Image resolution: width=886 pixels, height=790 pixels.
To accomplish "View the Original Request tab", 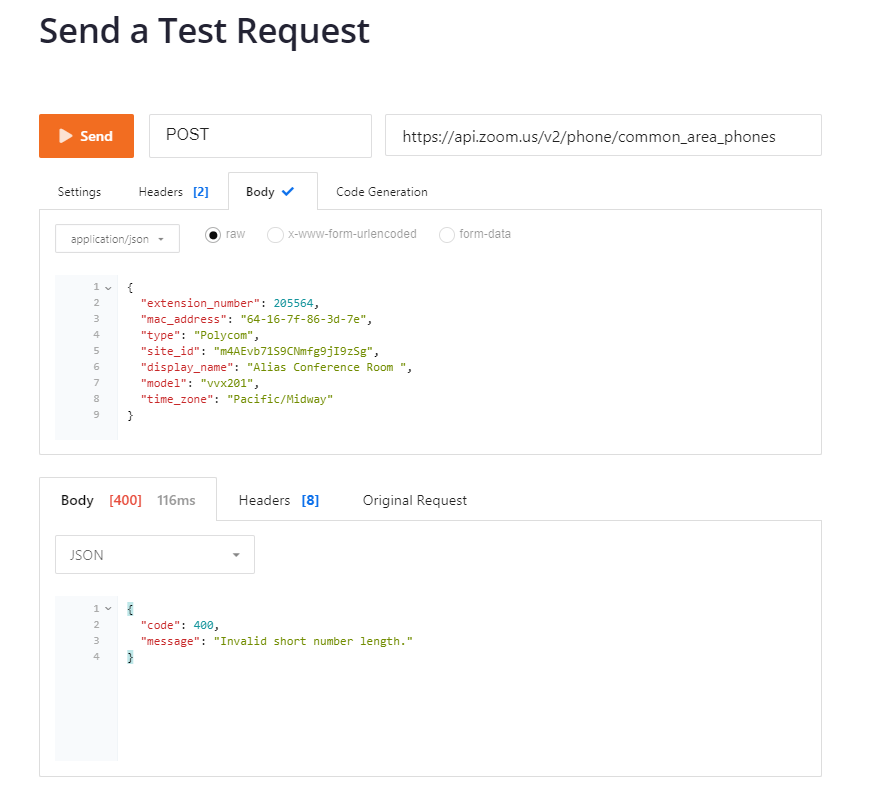I will (x=414, y=500).
